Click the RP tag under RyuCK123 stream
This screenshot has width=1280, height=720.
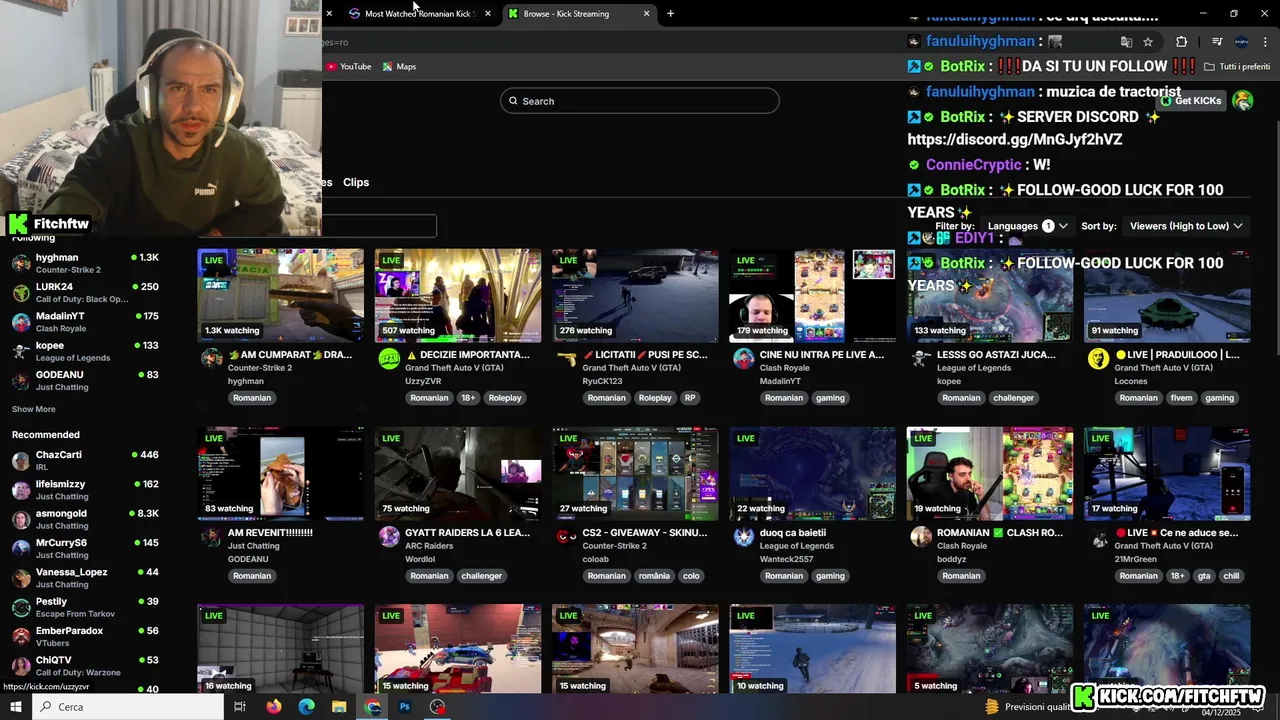coord(690,398)
